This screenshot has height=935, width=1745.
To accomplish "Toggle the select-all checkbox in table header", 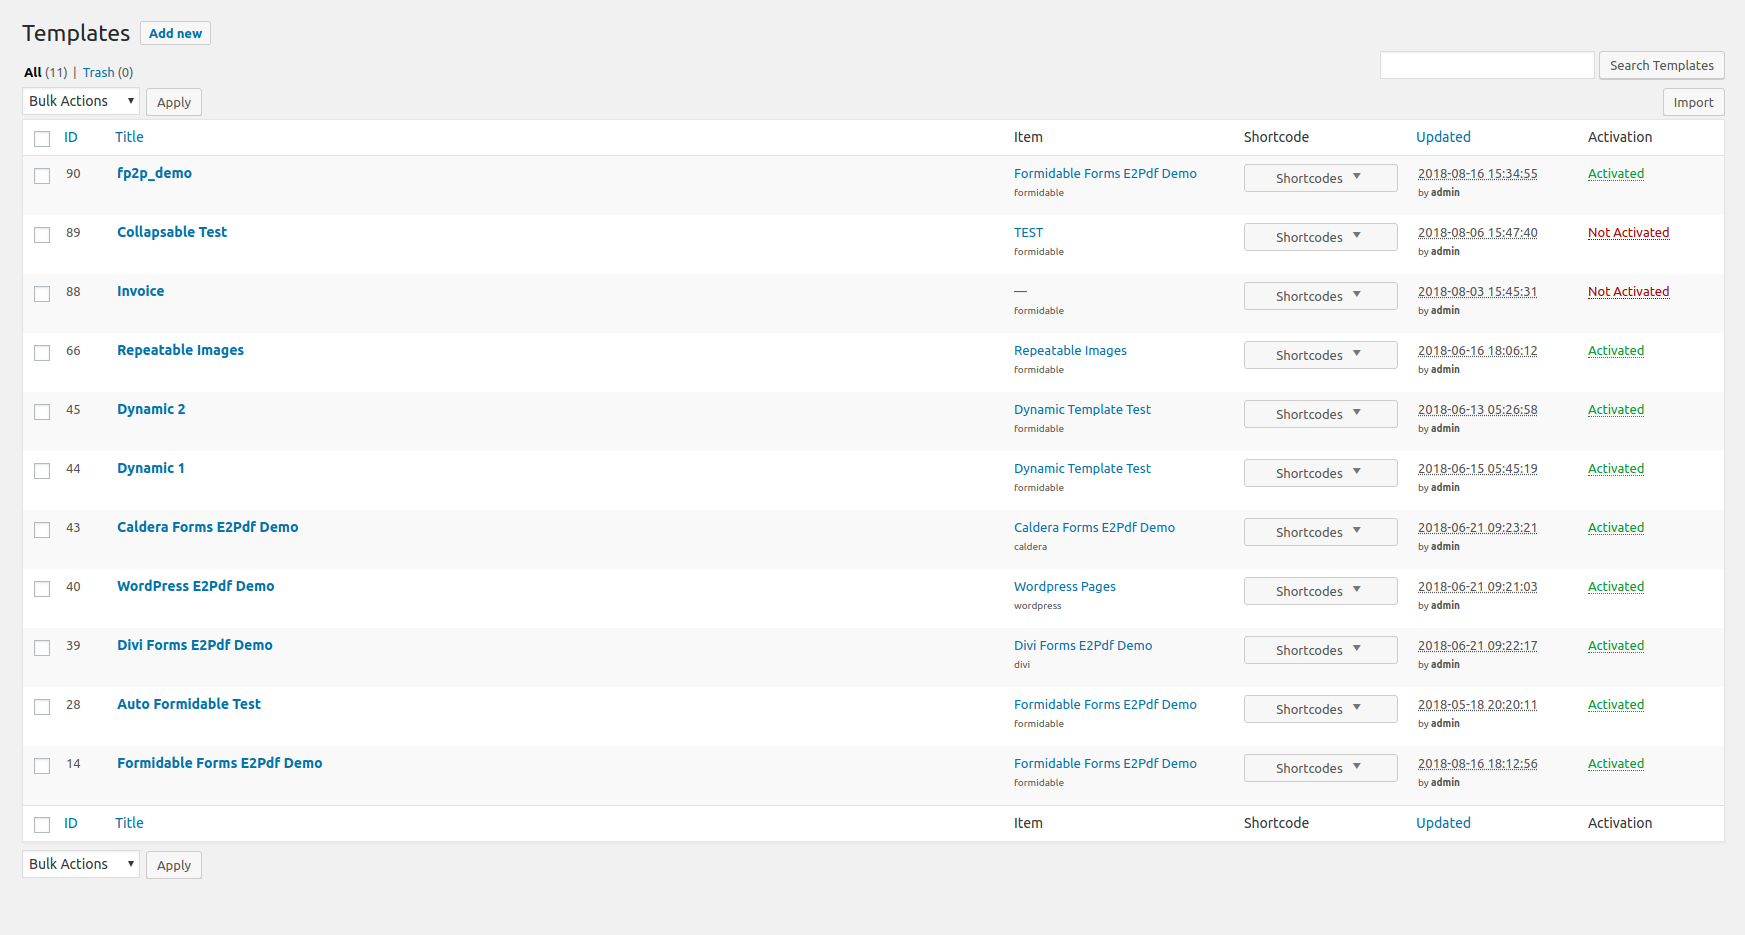I will tap(42, 139).
